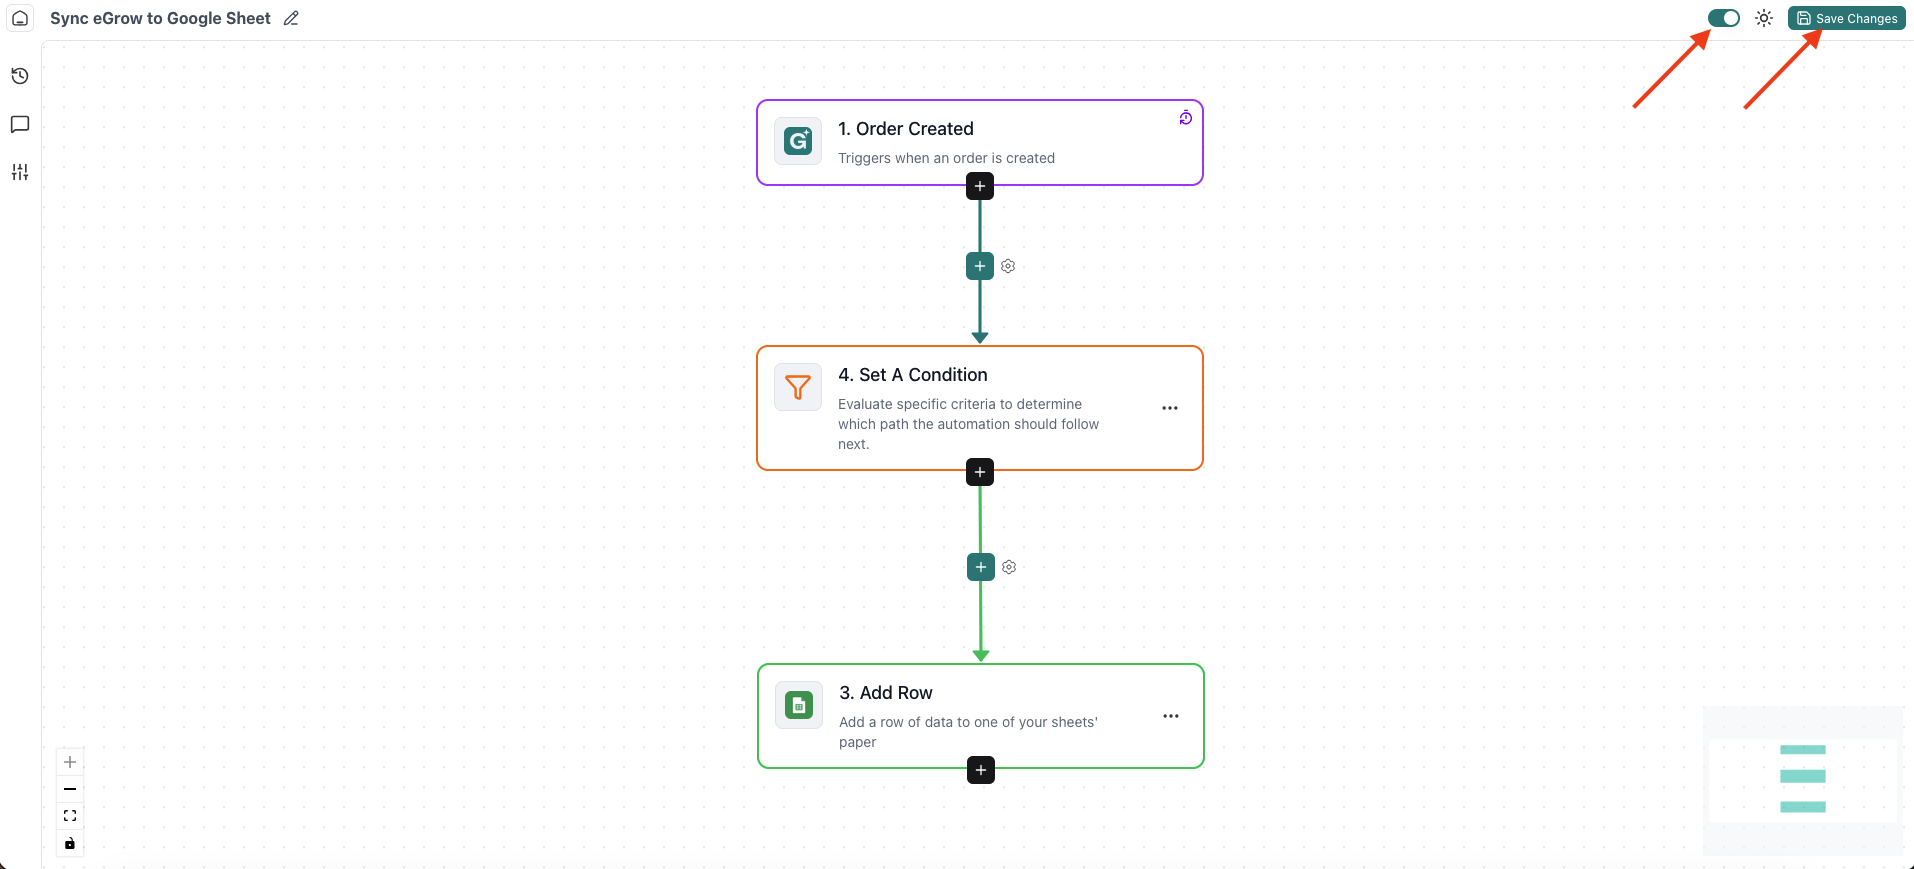1914x869 pixels.
Task: Click the minimap overview thumbnail
Action: (x=1803, y=780)
